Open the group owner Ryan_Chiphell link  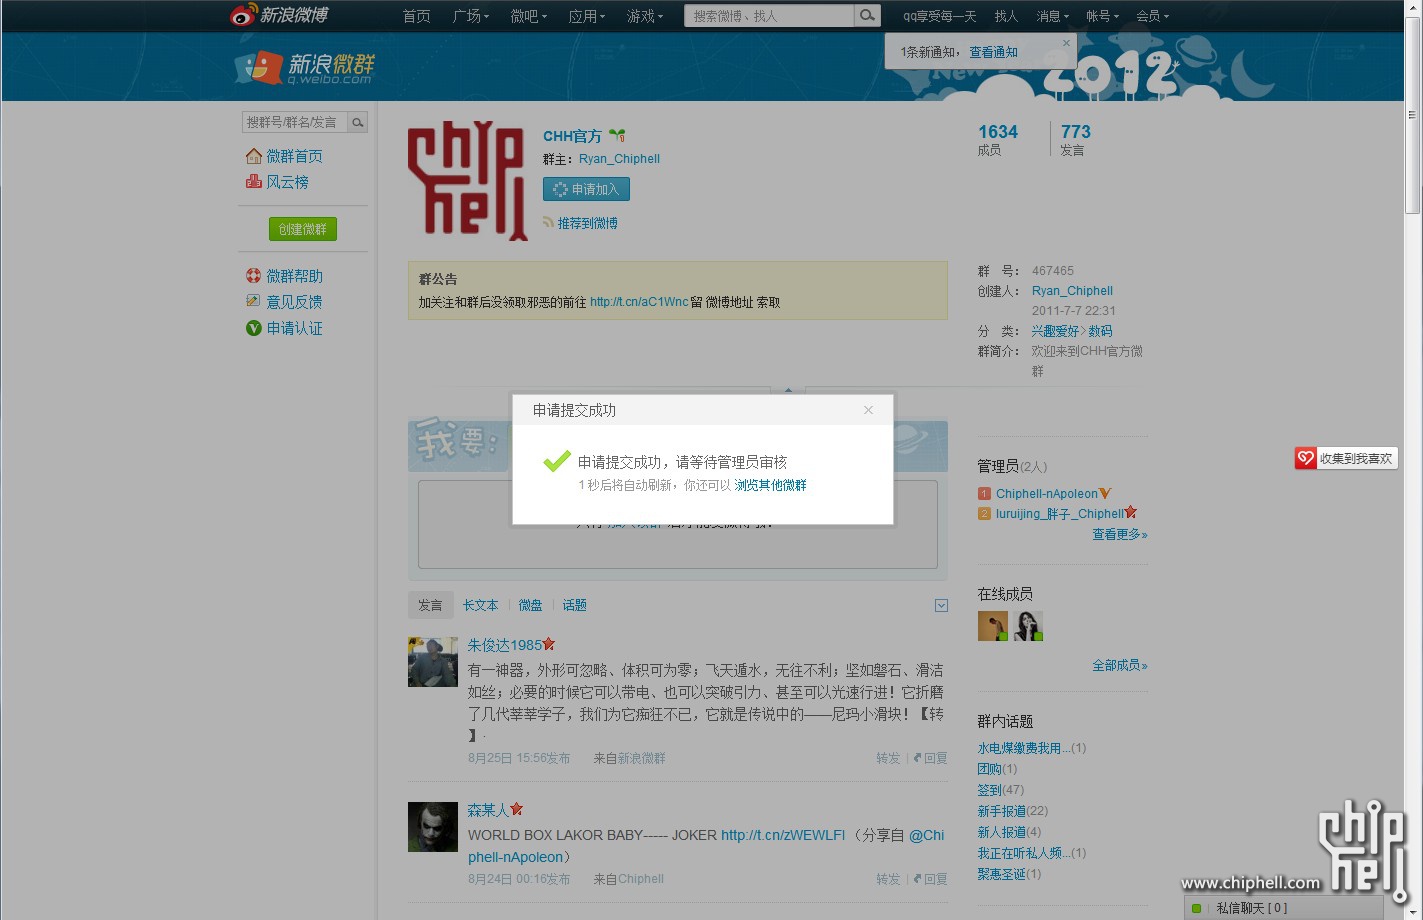619,159
